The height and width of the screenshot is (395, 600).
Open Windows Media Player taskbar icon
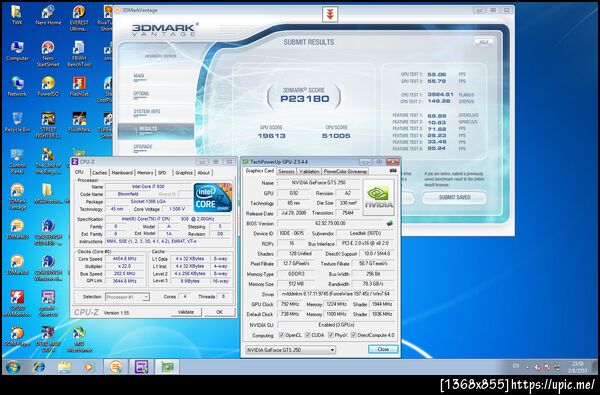tap(89, 367)
